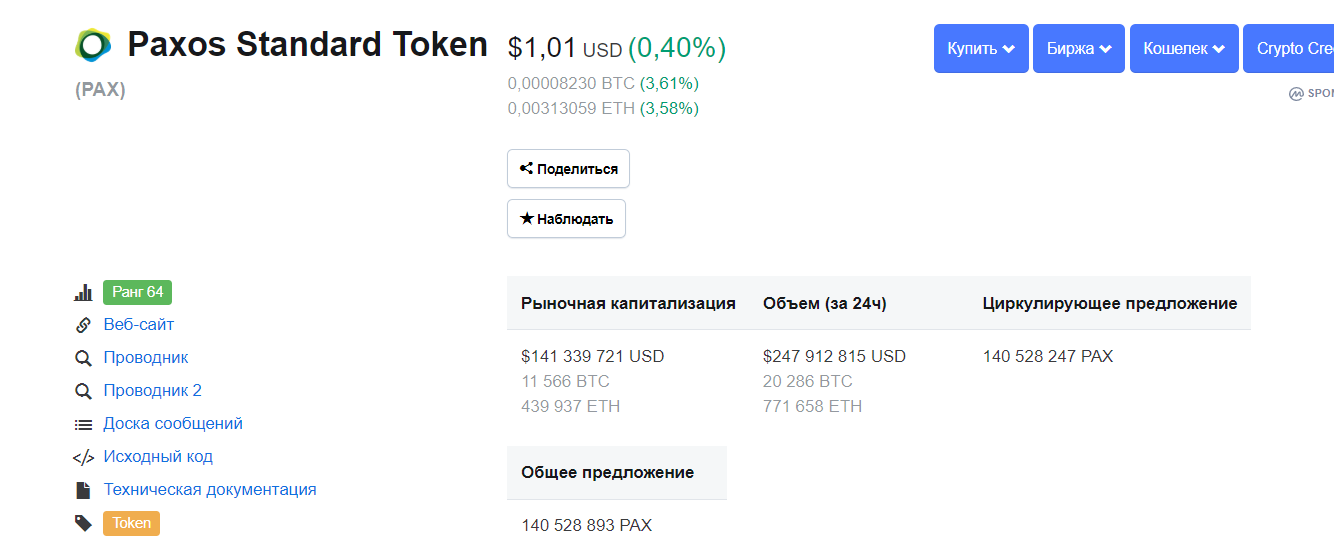The width and height of the screenshot is (1334, 555).
Task: Open the Веб-сайт link
Action: (139, 325)
